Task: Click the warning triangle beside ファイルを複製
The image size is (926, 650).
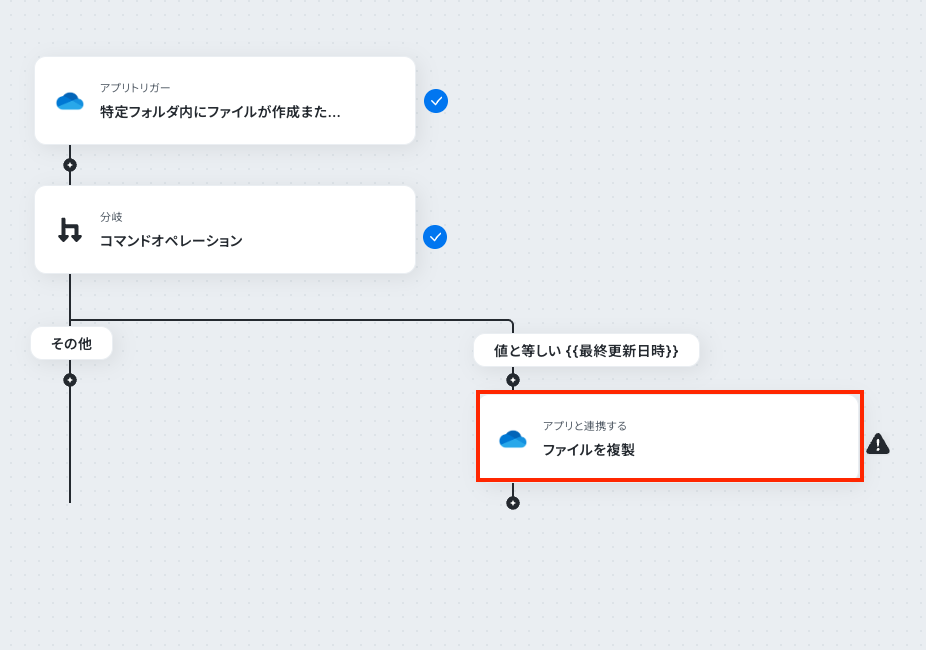Action: click(x=878, y=443)
